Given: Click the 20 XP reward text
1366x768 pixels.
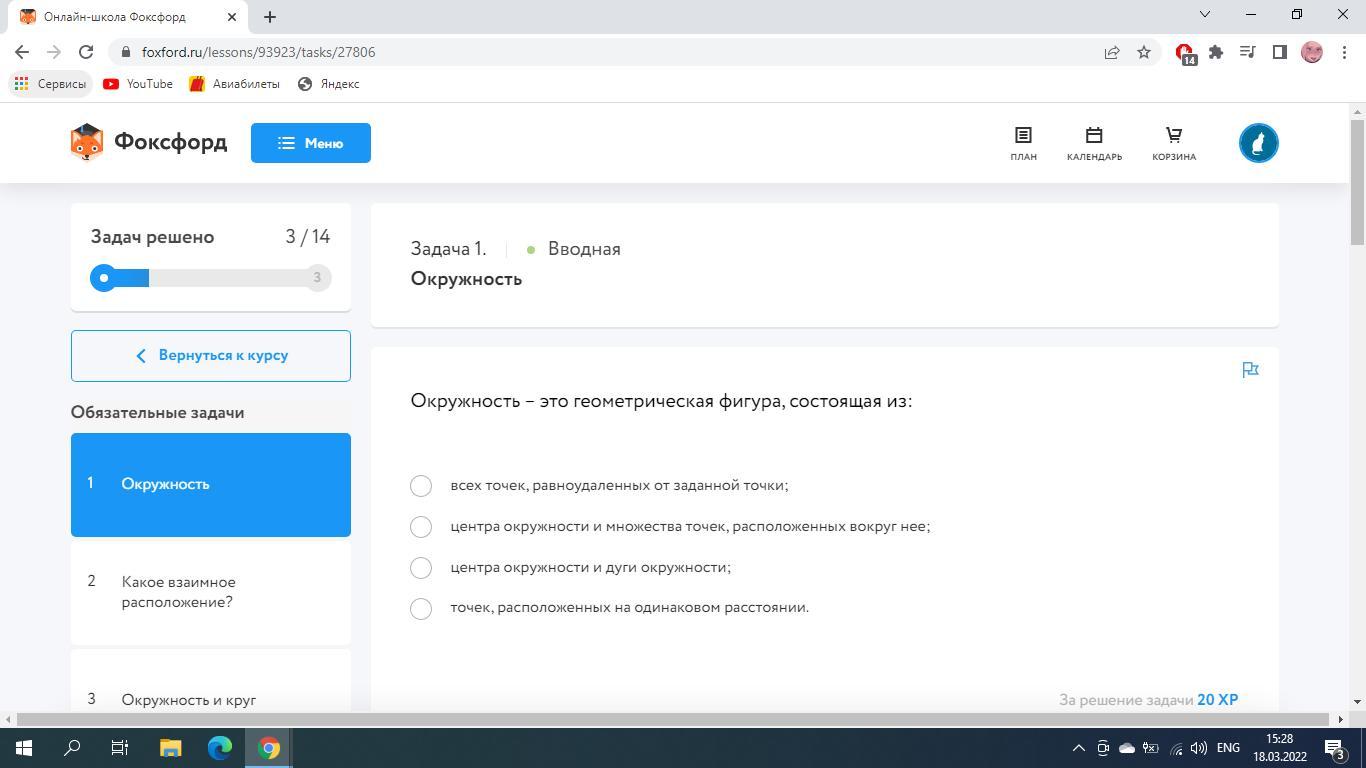Looking at the screenshot, I should (1217, 700).
